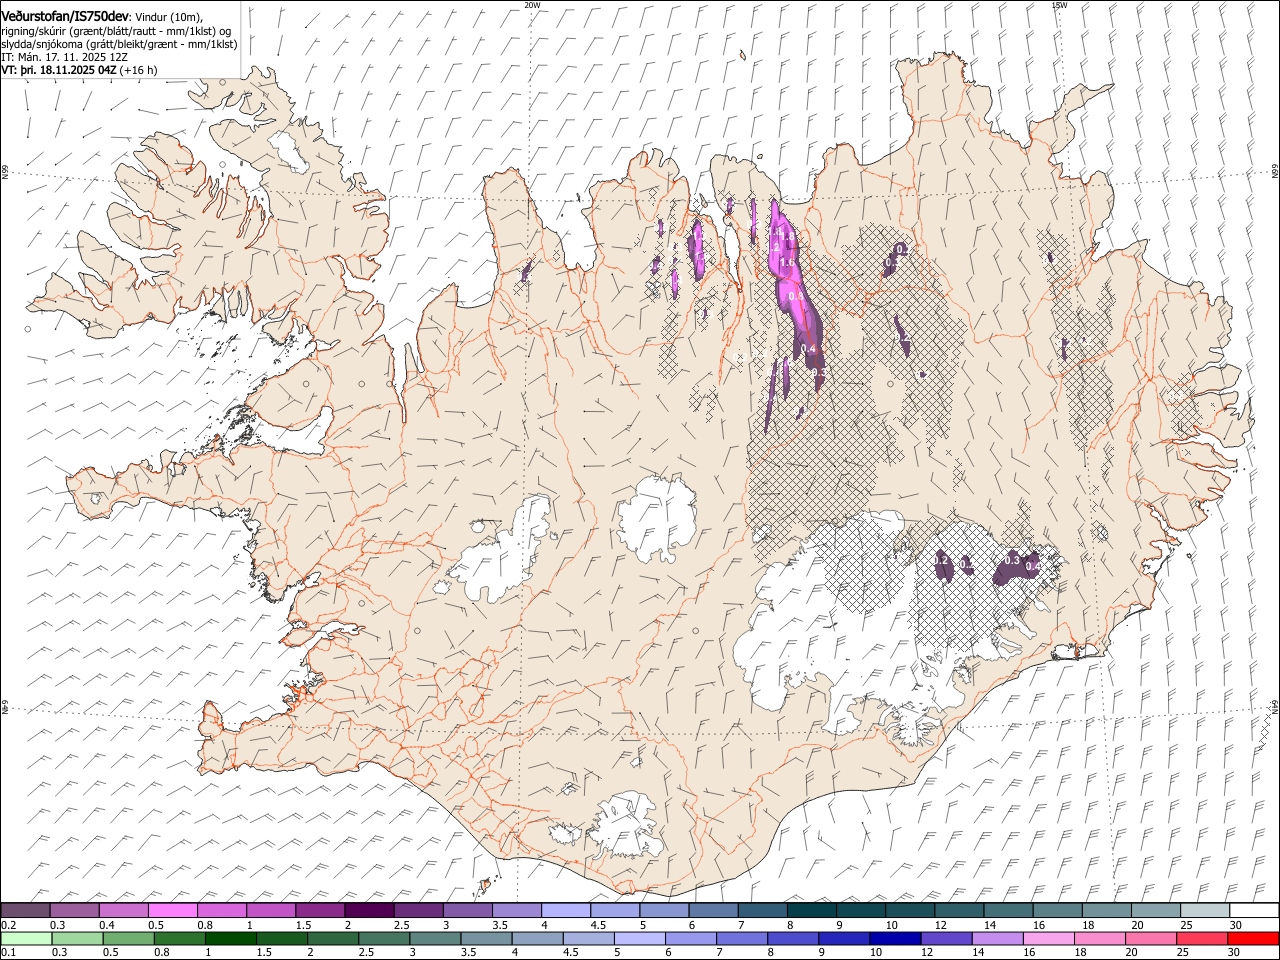The height and width of the screenshot is (960, 1280).
Task: Pick the pale grey 25 snow-scale swatch
Action: coord(1205,911)
